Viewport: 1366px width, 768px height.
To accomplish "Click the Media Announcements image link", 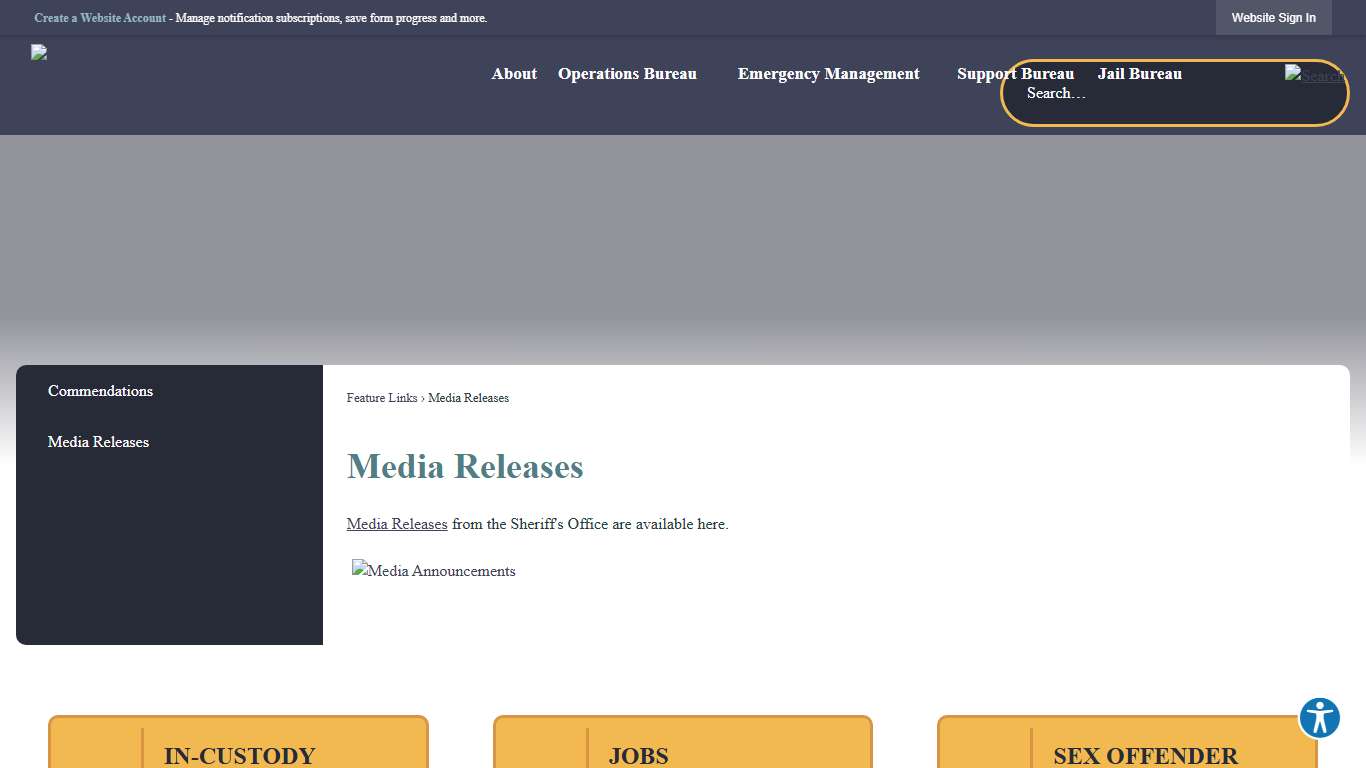I will pyautogui.click(x=433, y=570).
